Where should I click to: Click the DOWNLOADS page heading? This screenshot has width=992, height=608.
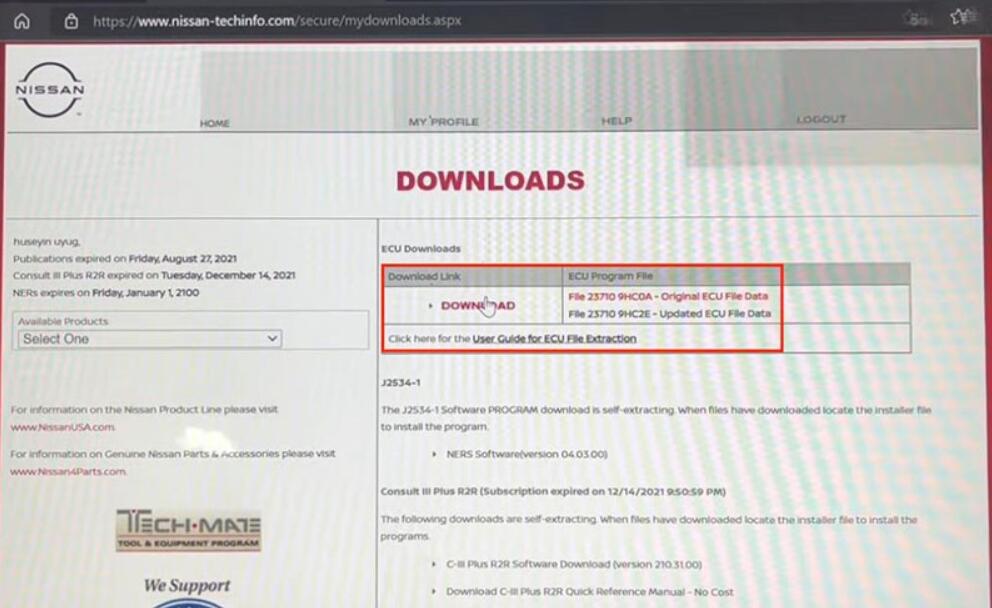click(490, 181)
